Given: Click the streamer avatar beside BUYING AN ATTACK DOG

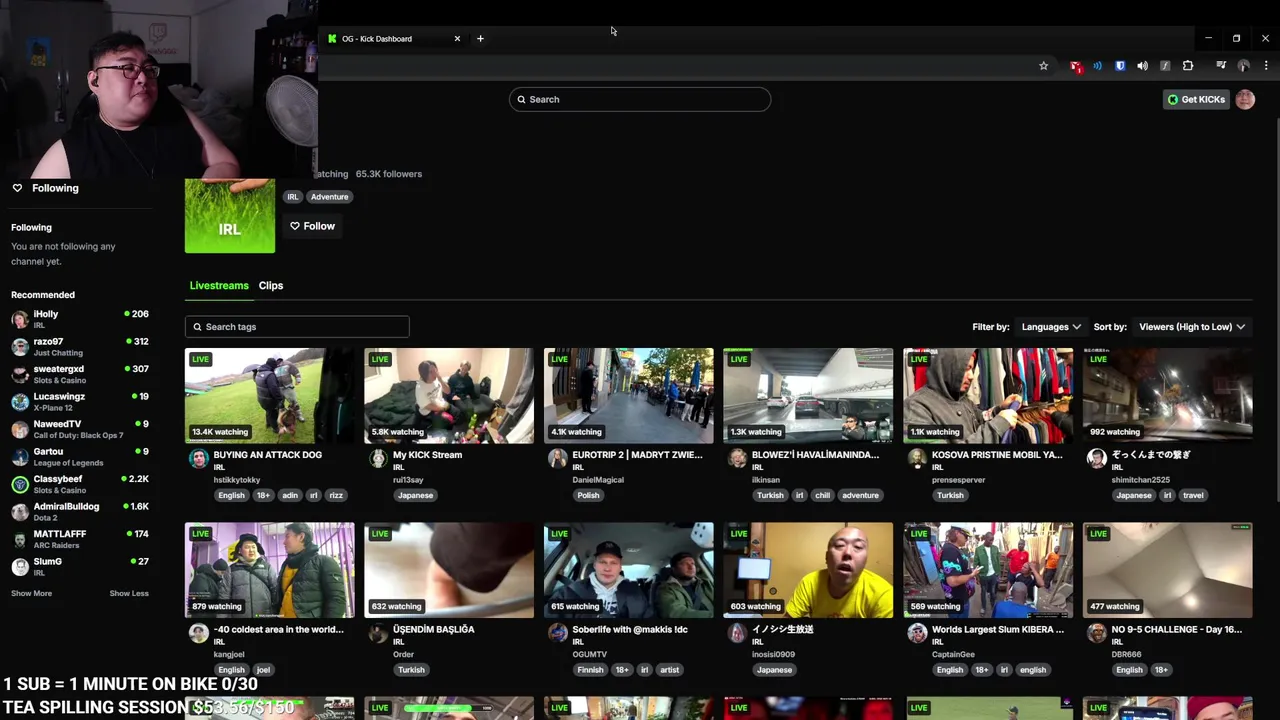Looking at the screenshot, I should click(198, 459).
